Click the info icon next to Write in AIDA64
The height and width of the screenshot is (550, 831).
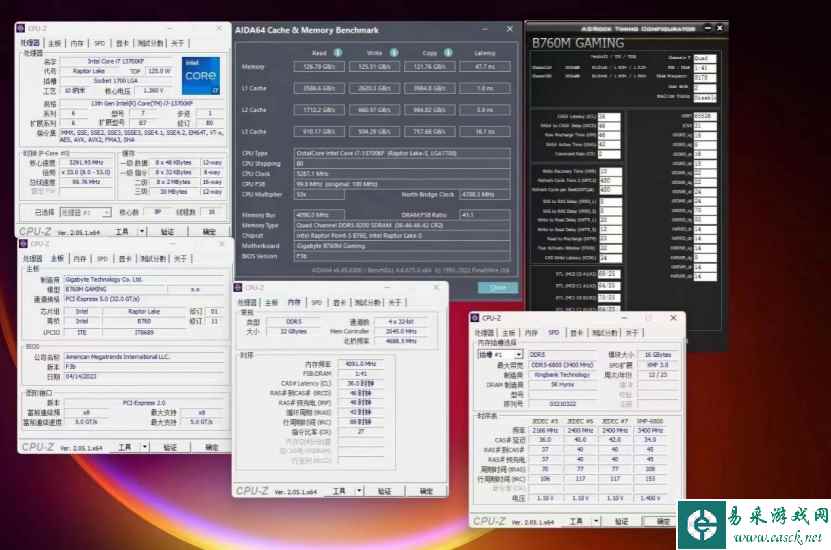(394, 52)
